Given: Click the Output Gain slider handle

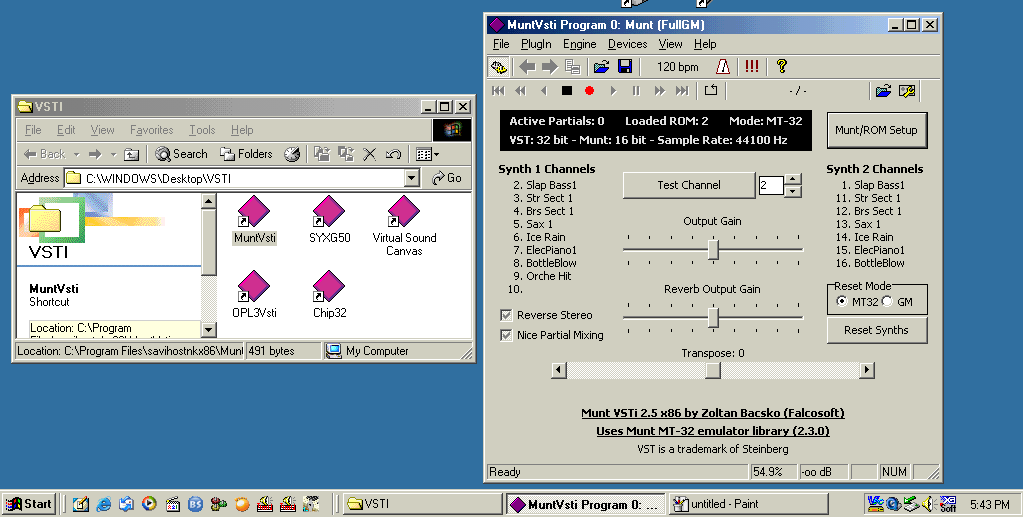Looking at the screenshot, I should coord(713,249).
